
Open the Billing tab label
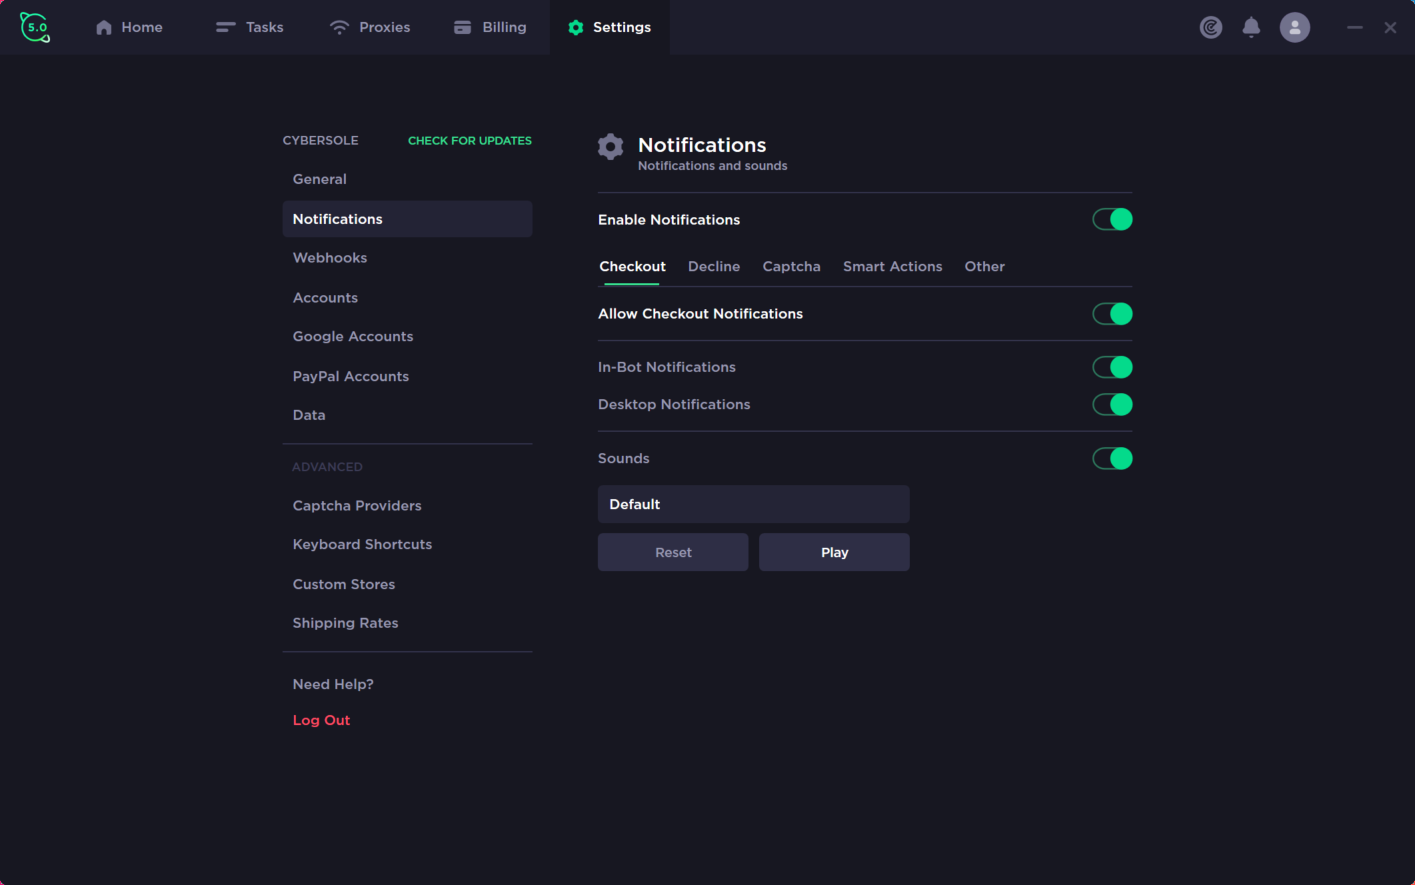point(504,27)
